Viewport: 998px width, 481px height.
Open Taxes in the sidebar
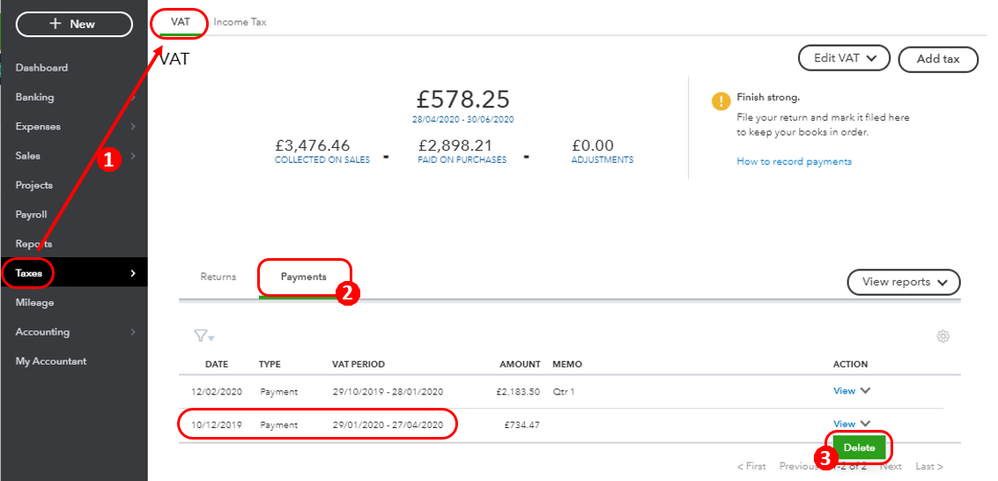coord(29,273)
